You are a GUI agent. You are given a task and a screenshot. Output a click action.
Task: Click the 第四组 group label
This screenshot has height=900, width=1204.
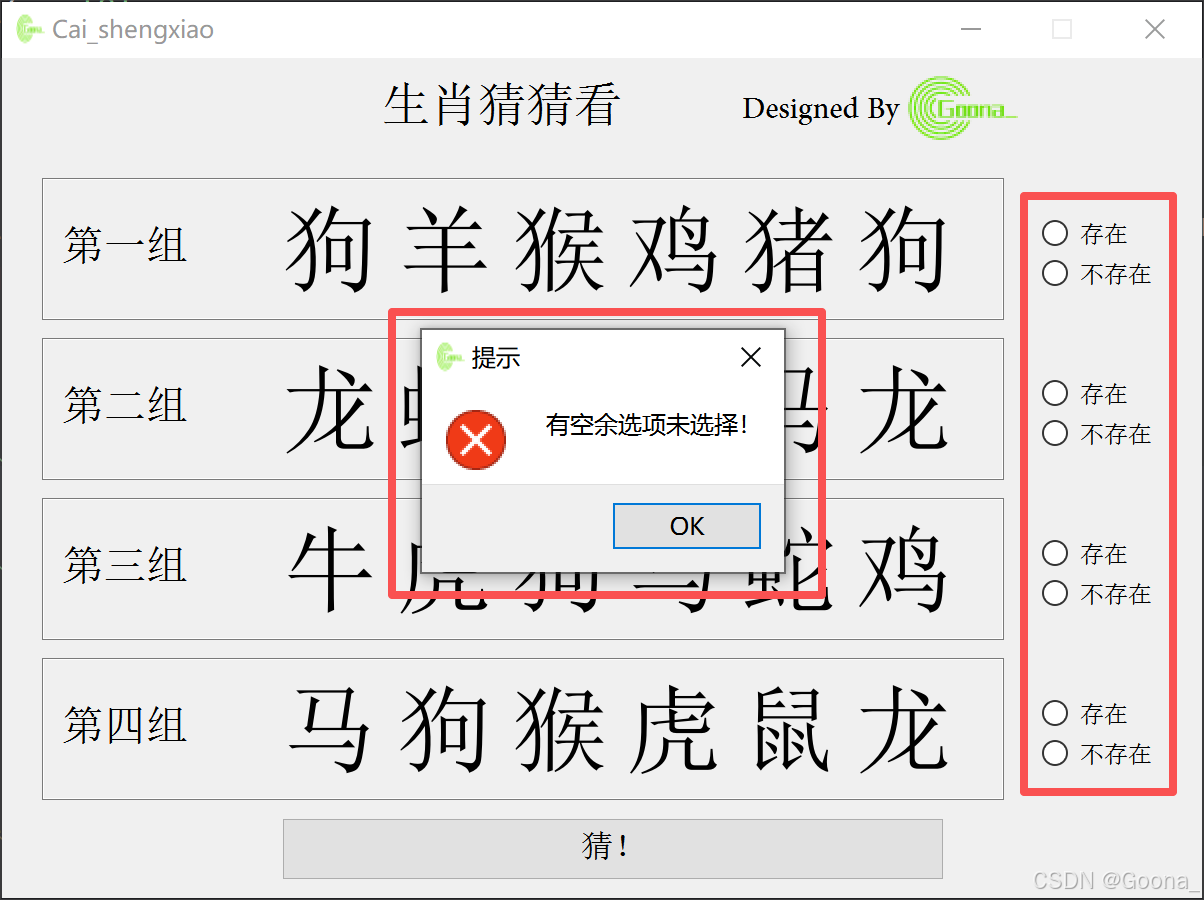(x=126, y=725)
